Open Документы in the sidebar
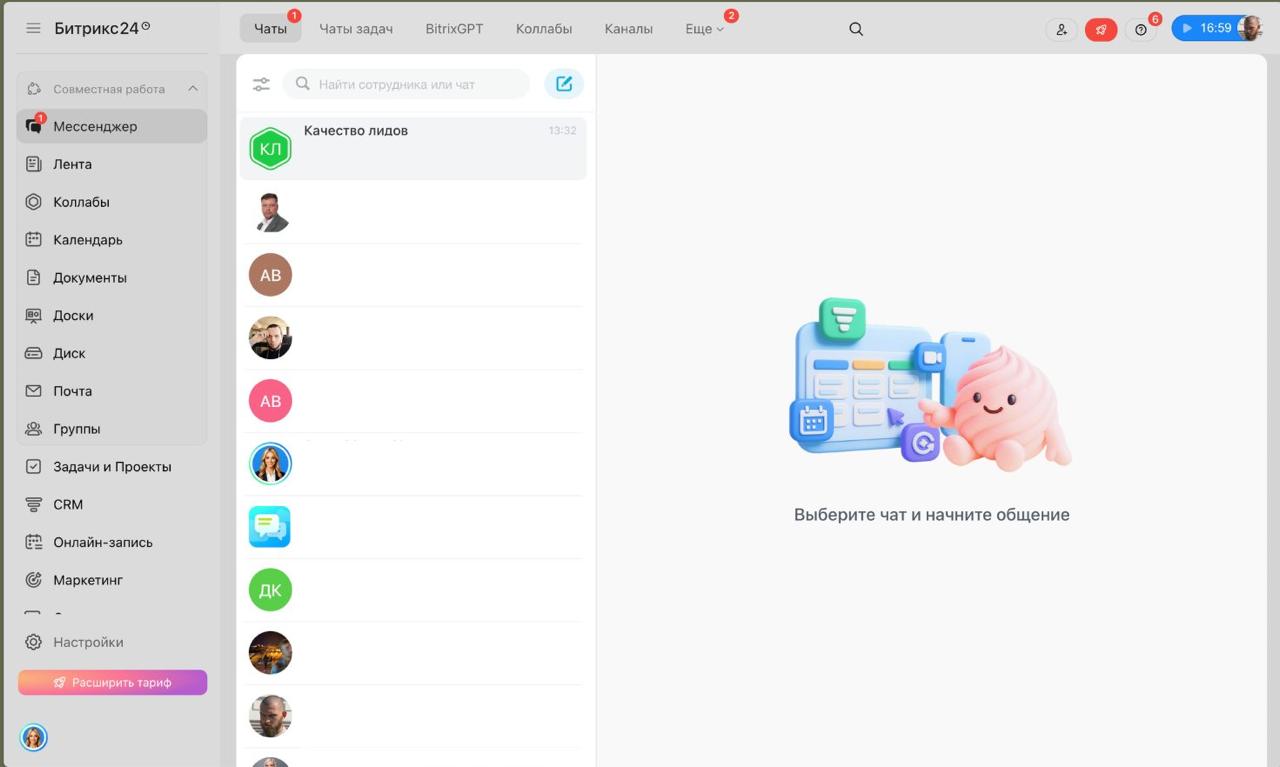The height and width of the screenshot is (767, 1280). coord(112,278)
